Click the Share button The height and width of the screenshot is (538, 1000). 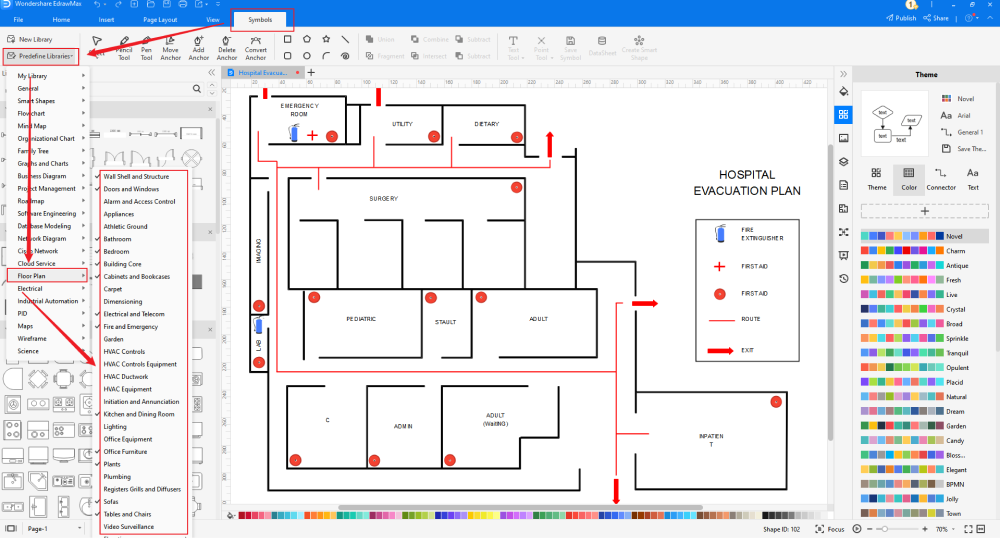936,18
